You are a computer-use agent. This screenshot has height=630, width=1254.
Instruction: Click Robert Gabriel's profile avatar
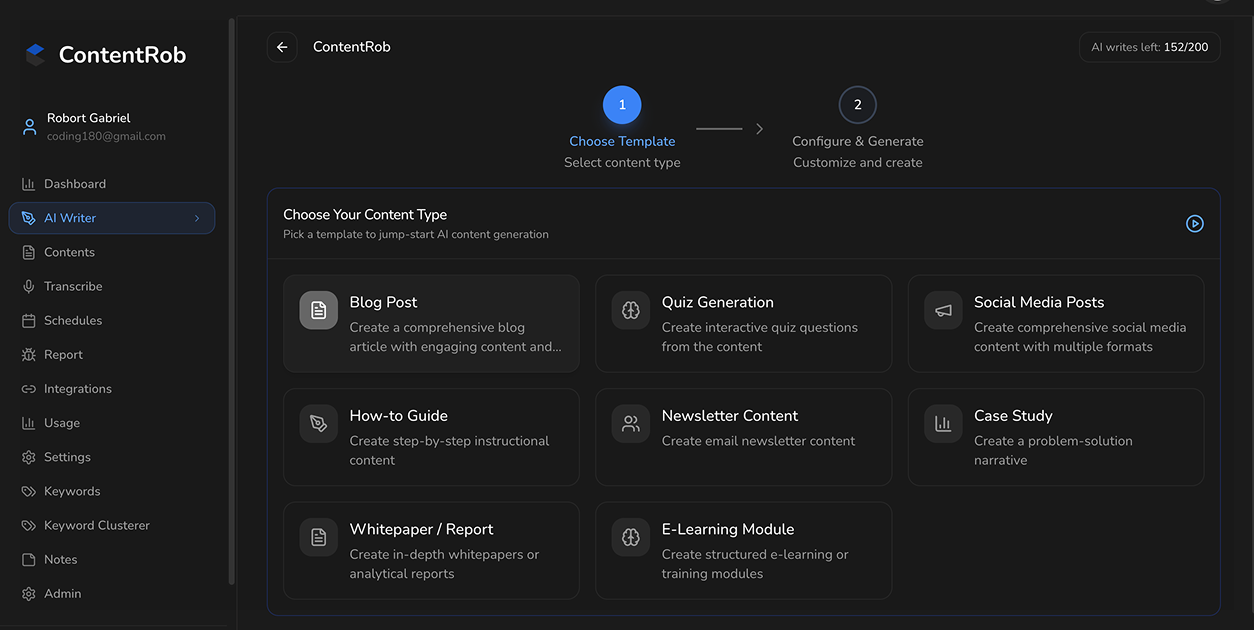pyautogui.click(x=28, y=126)
